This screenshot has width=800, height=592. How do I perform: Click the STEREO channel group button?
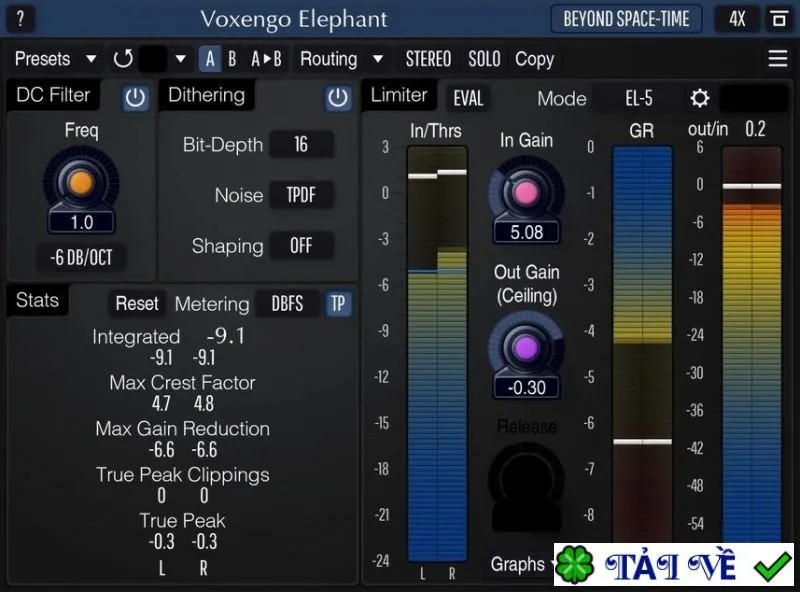tap(428, 59)
